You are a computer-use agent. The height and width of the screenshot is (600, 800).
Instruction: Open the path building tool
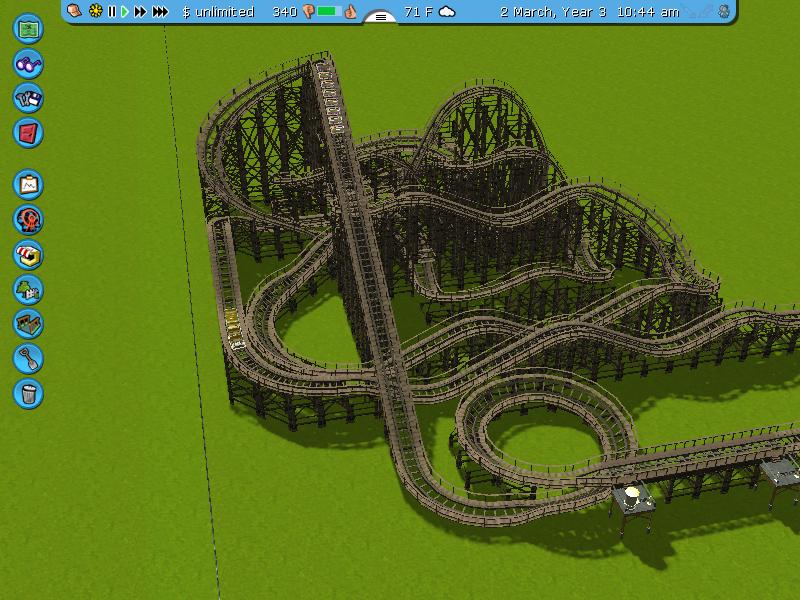[28, 324]
